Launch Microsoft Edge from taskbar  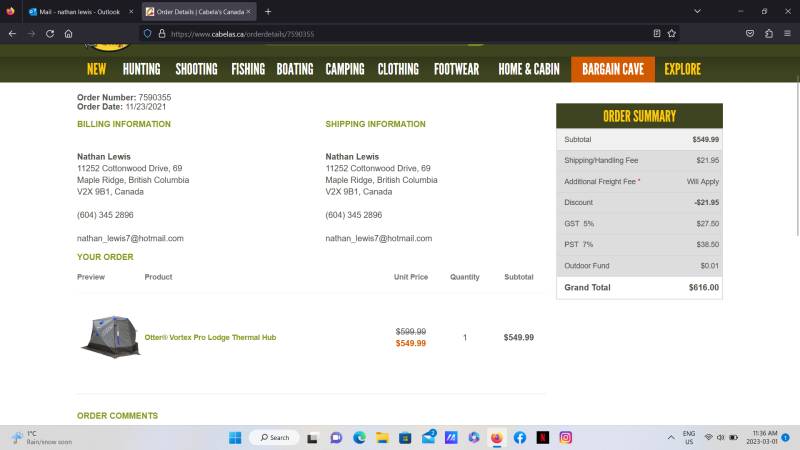click(359, 438)
